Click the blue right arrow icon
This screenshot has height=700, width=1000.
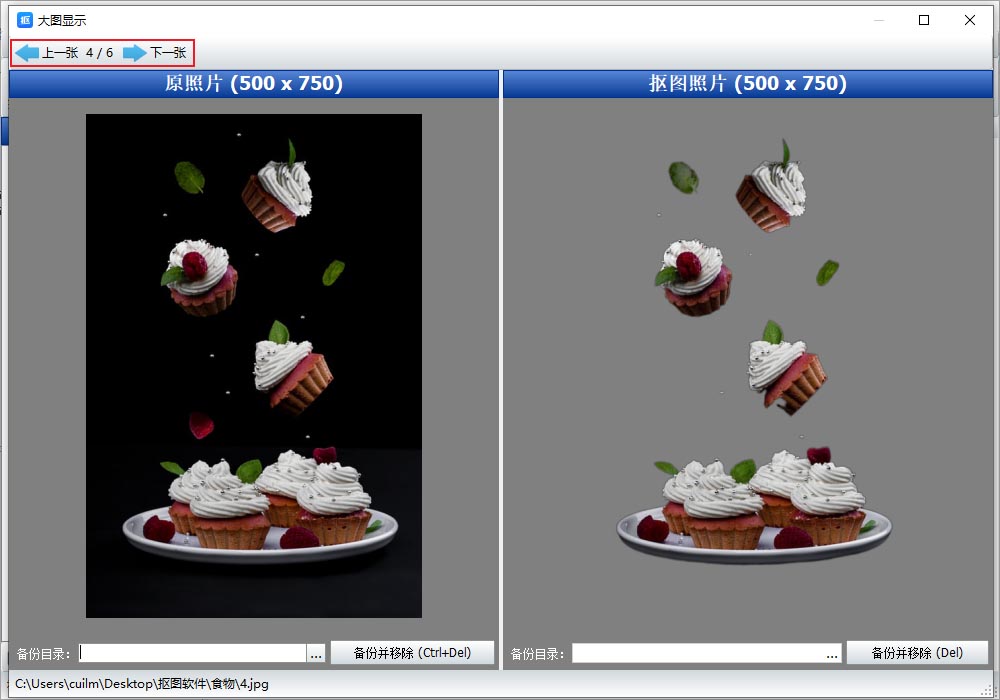[x=134, y=53]
